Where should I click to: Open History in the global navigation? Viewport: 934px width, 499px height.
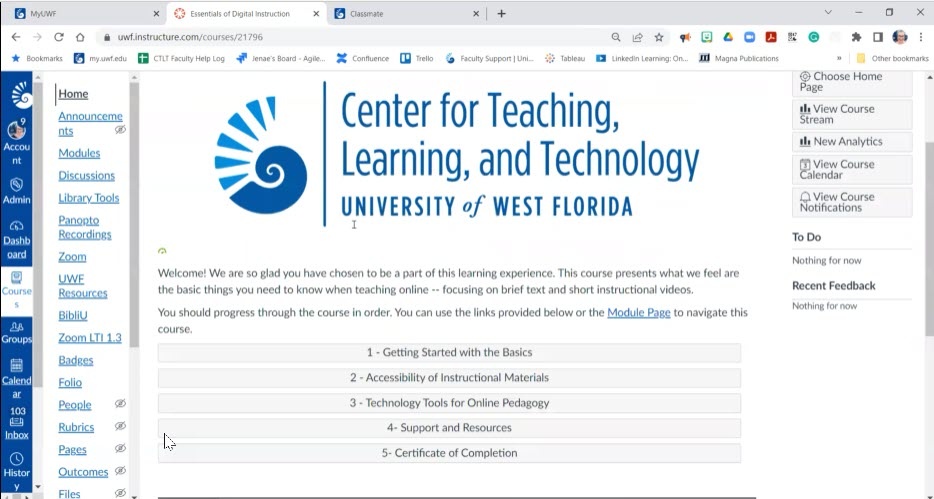tap(16, 472)
